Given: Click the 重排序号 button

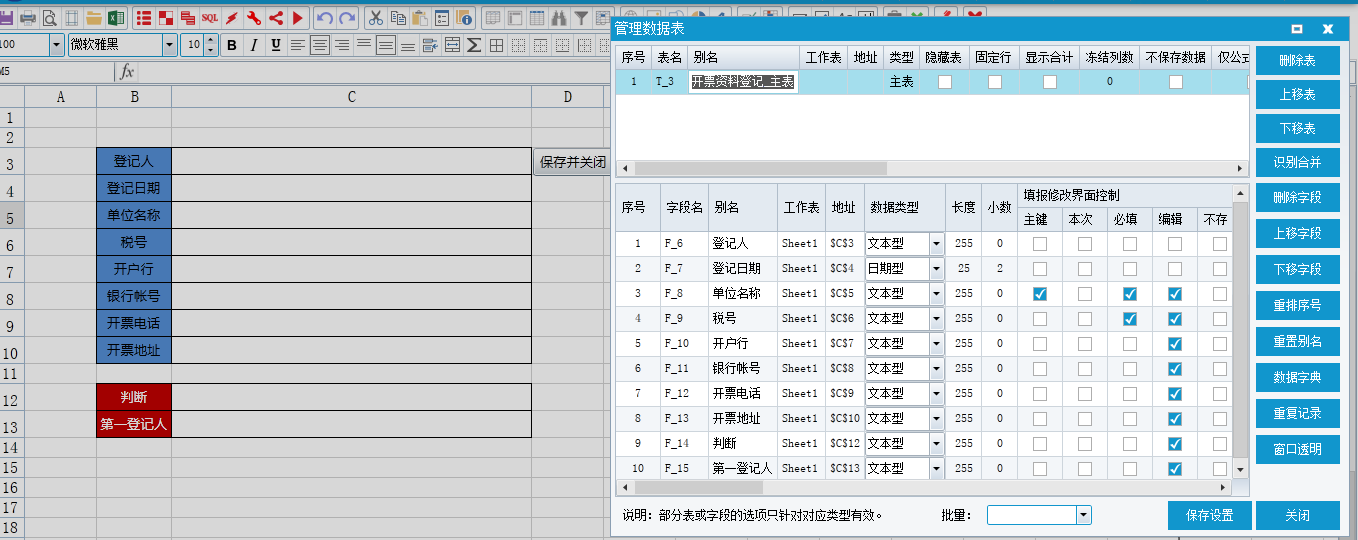Looking at the screenshot, I should tap(1297, 305).
